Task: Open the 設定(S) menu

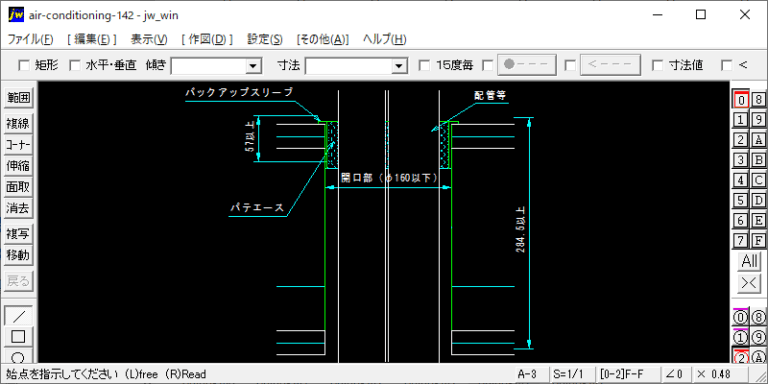Action: pos(265,39)
